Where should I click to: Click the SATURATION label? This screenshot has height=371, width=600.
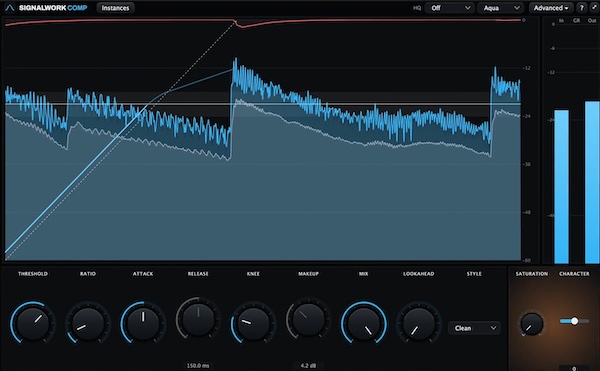point(532,274)
